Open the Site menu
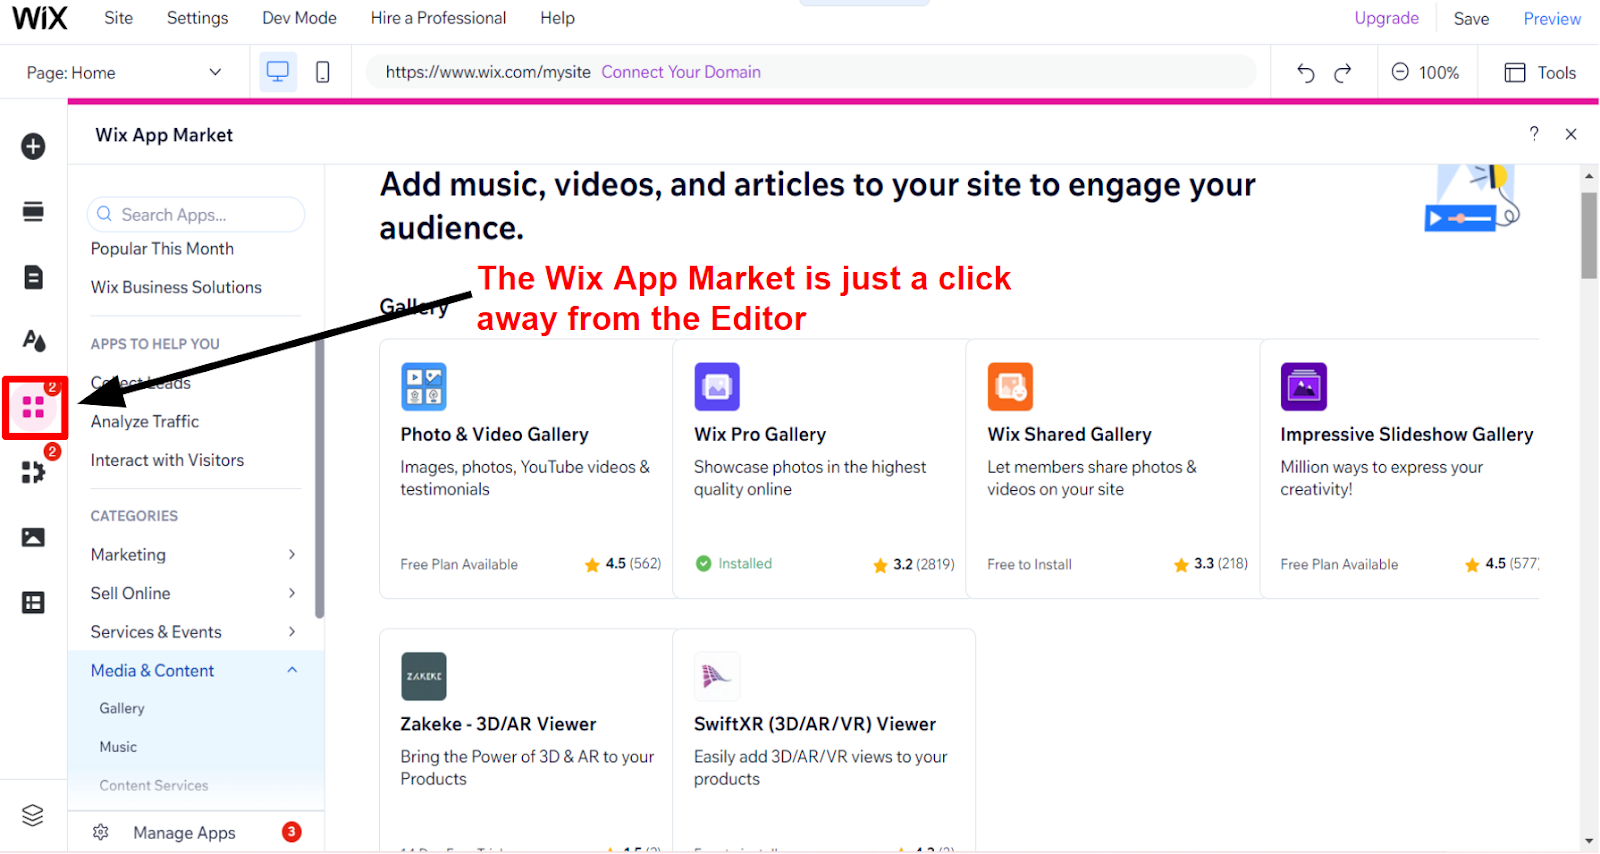Viewport: 1600px width, 854px height. [x=118, y=18]
